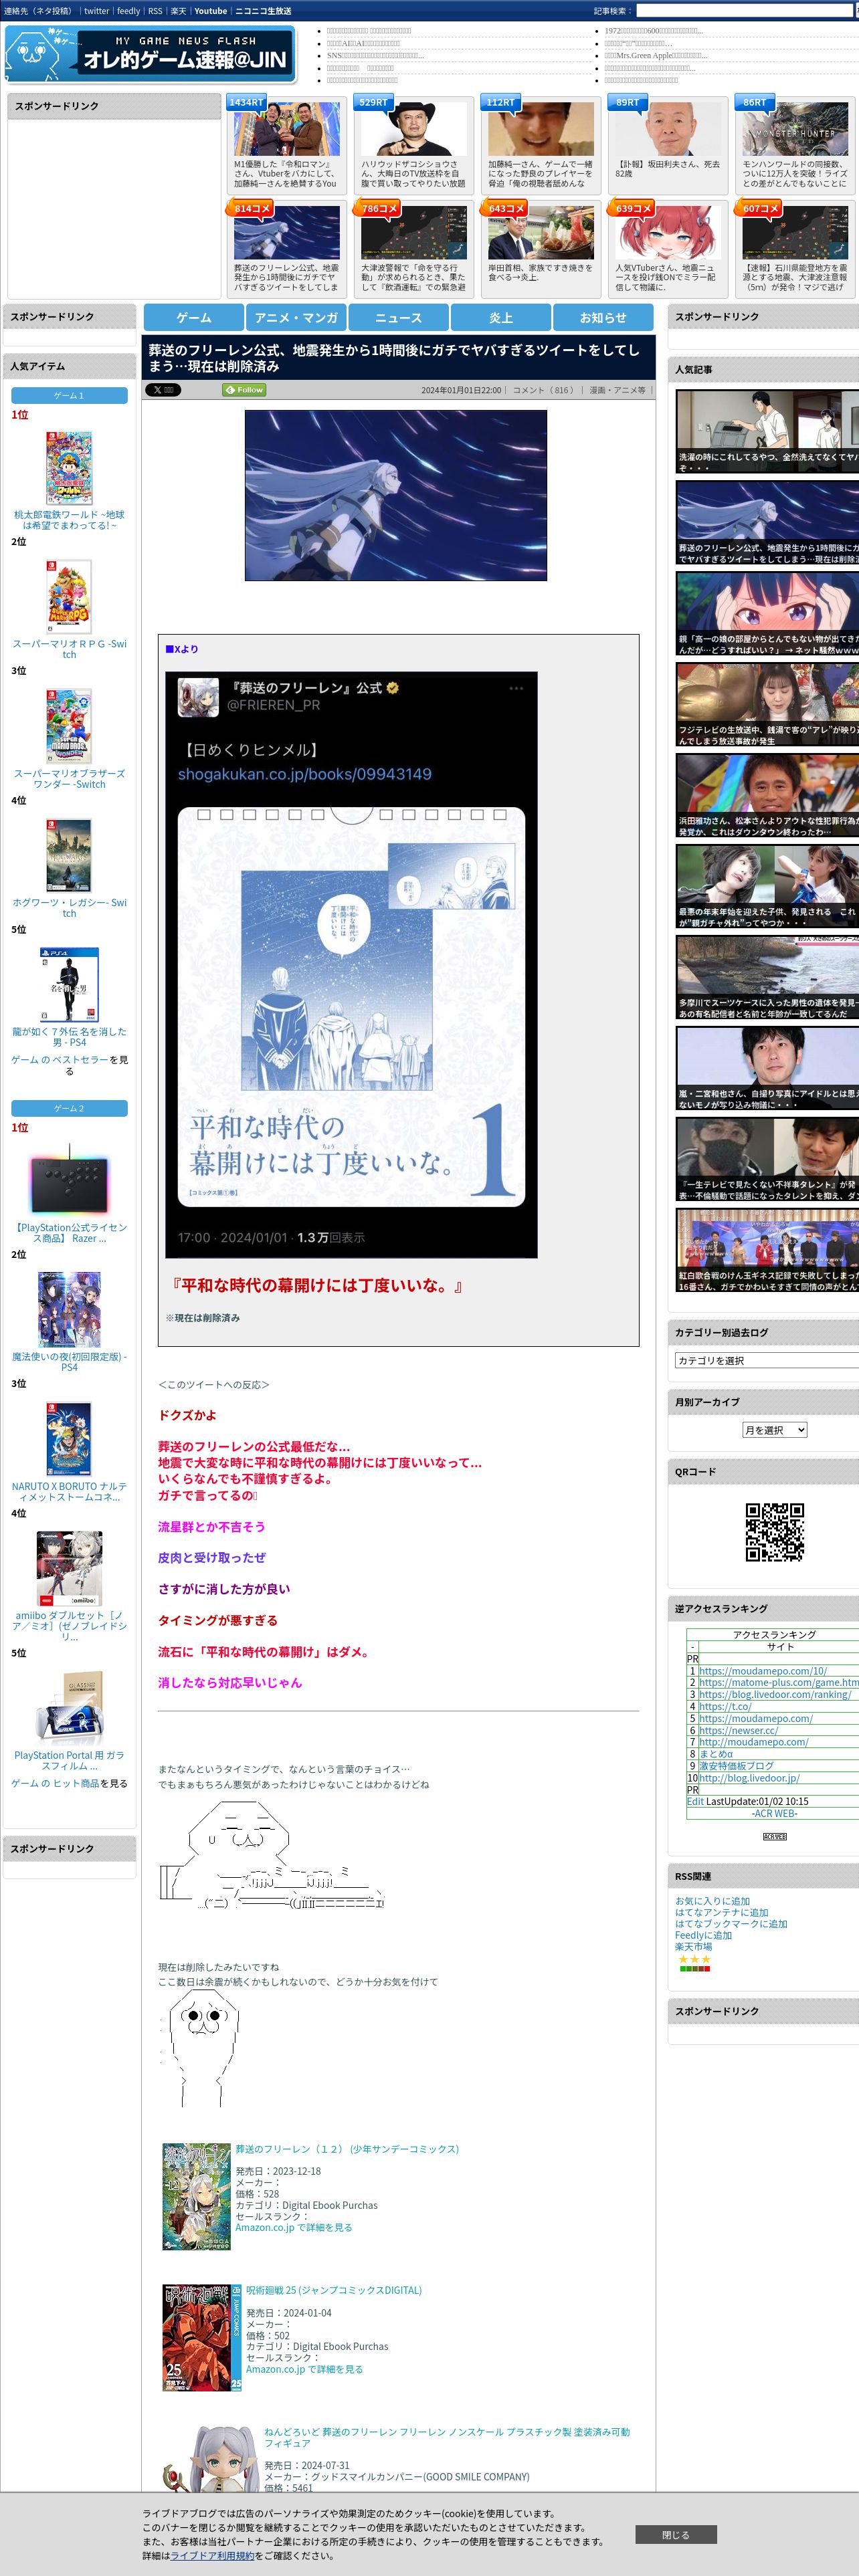Open the Frieren Nendoroid figure image
Image resolution: width=859 pixels, height=2576 pixels.
click(x=211, y=2459)
